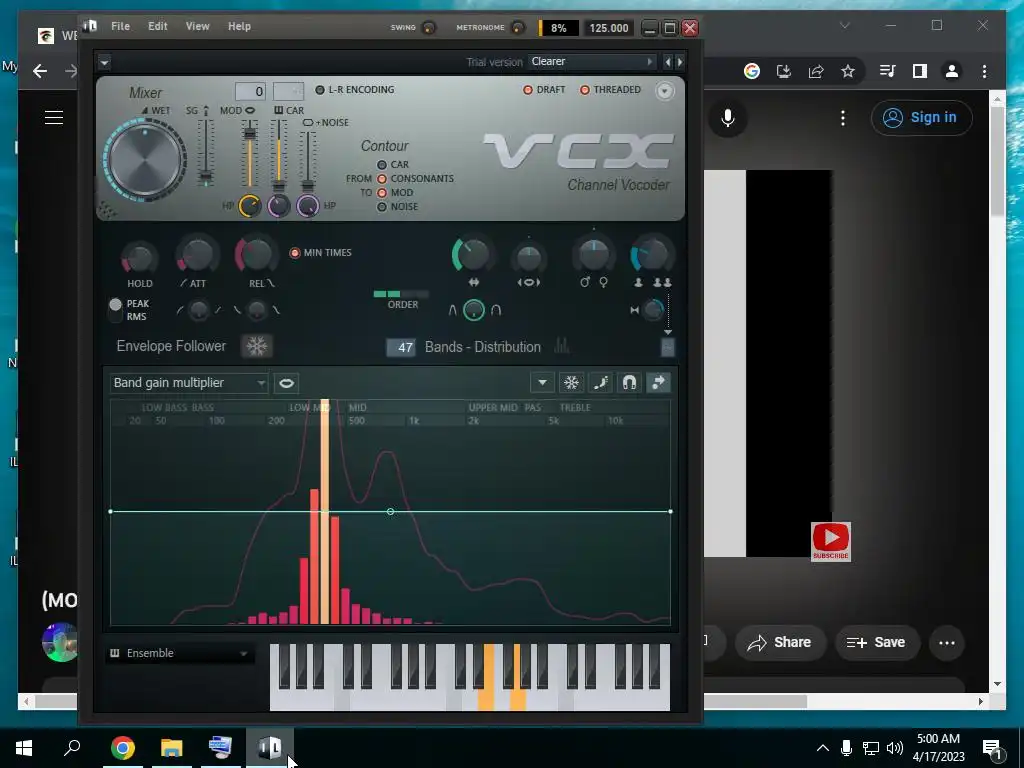Enable L-R ENCODING option
Viewport: 1024px width, 768px height.
[355, 89]
